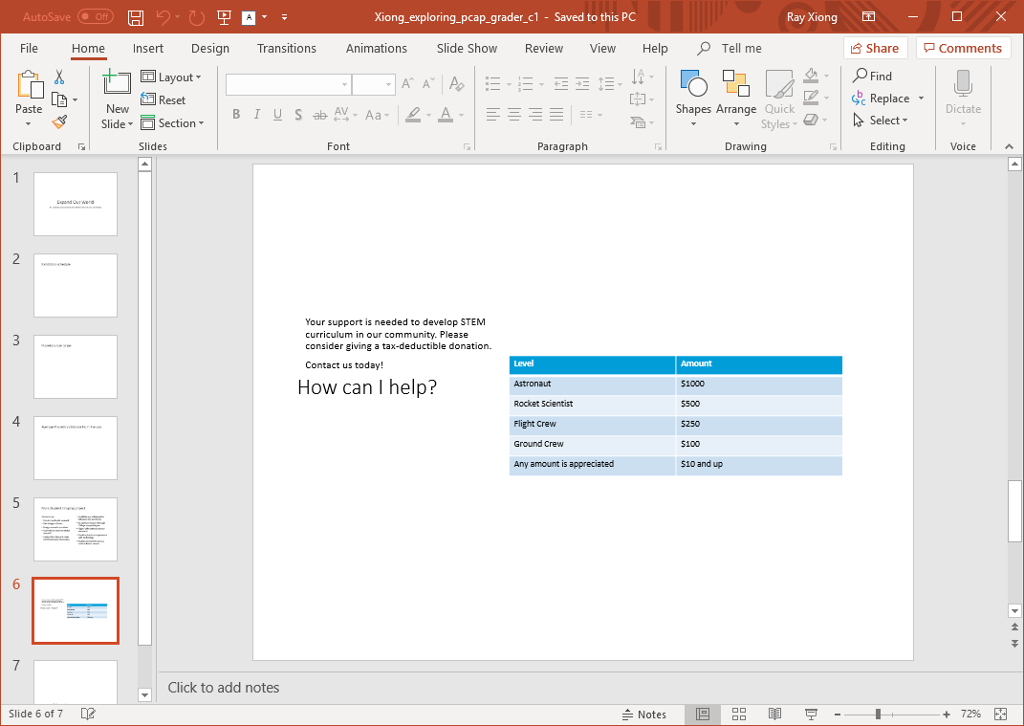Apply italic formatting
Image resolution: width=1024 pixels, height=726 pixels.
coord(256,115)
